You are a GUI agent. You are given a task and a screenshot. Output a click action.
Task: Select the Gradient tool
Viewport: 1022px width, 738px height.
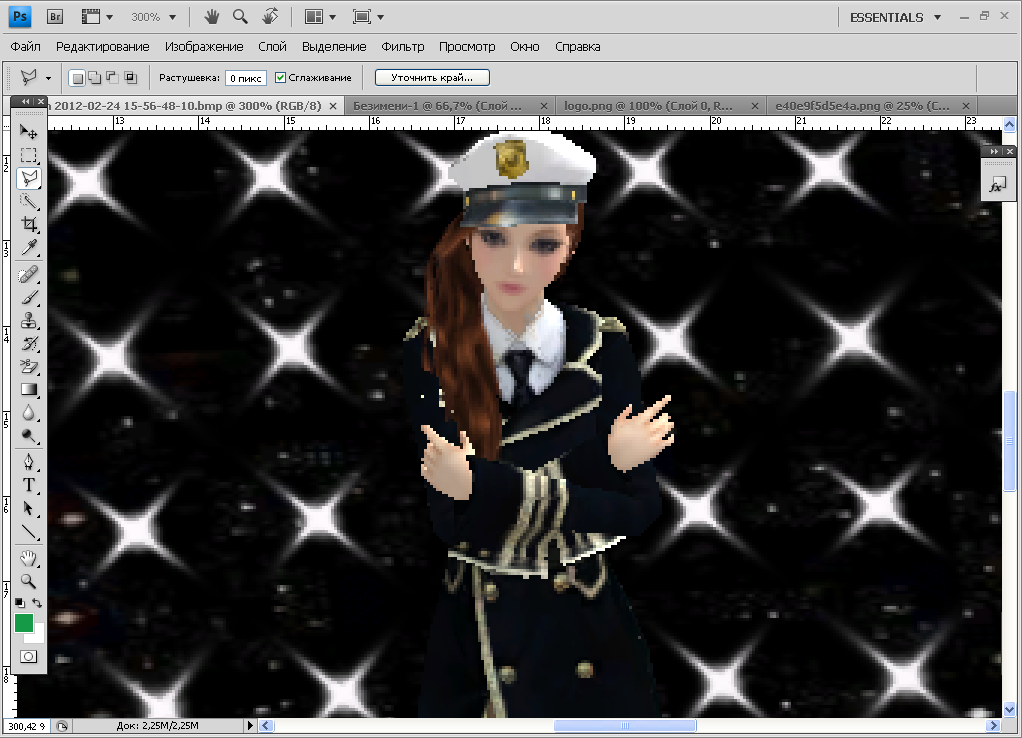click(29, 389)
